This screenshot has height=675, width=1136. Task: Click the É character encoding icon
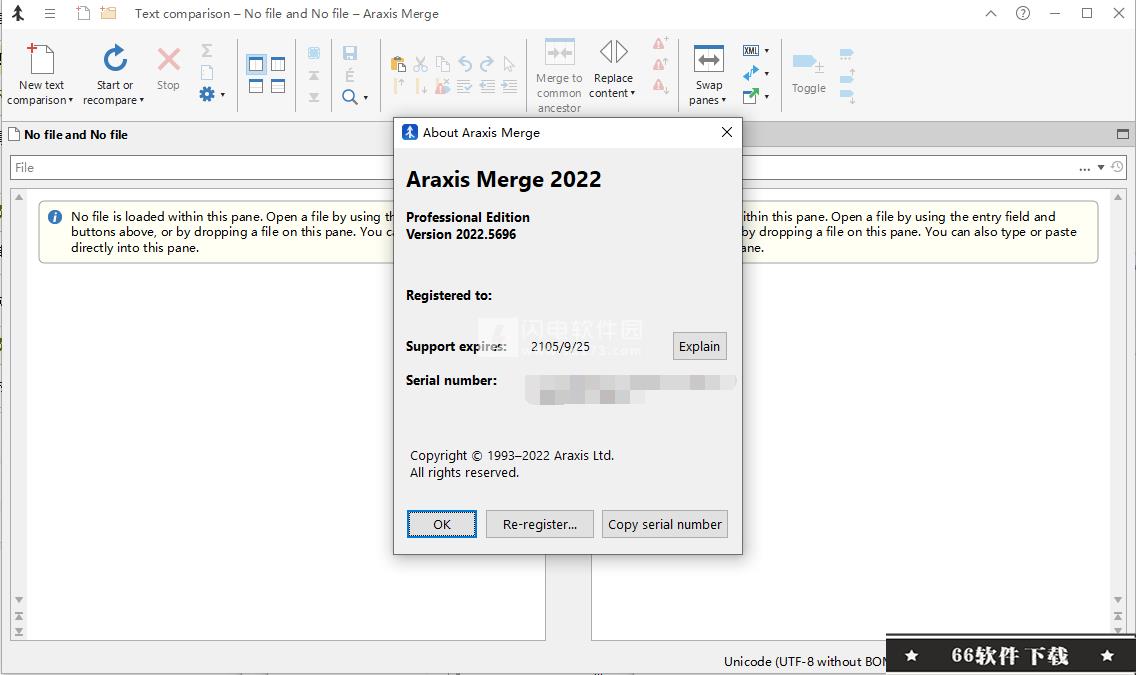click(x=350, y=75)
